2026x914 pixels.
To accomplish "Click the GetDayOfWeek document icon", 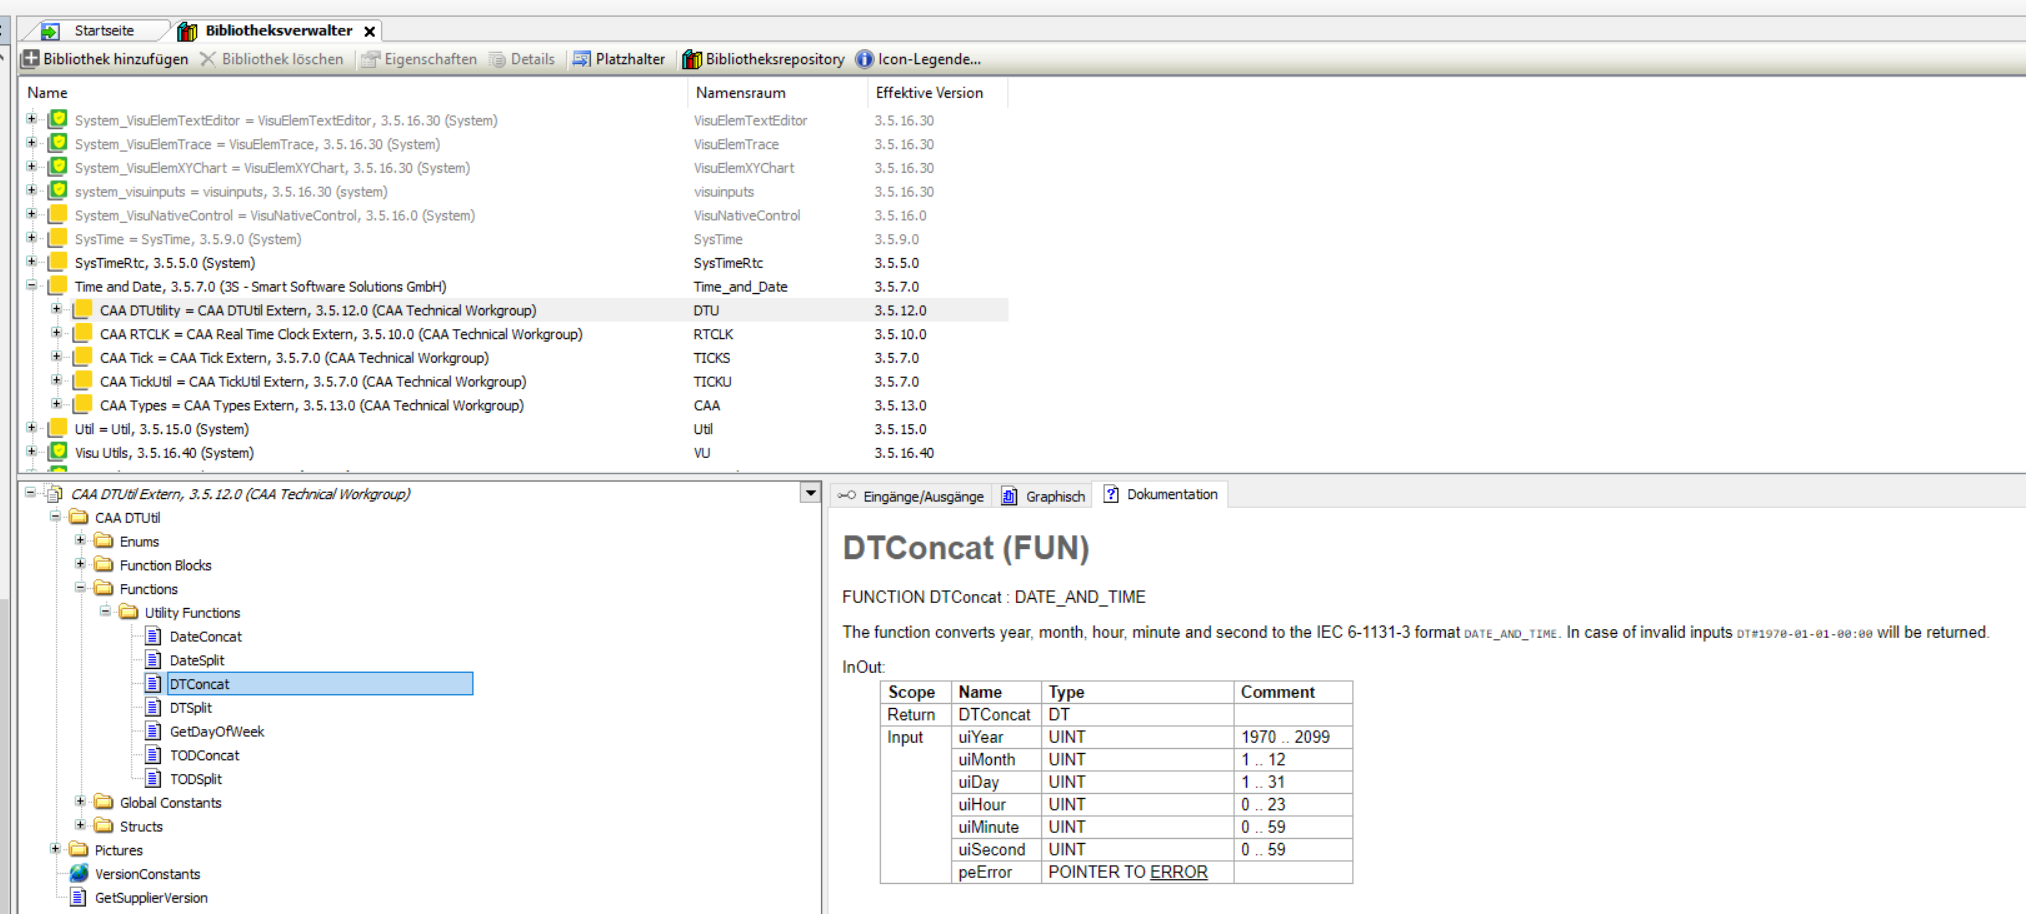I will coord(153,731).
